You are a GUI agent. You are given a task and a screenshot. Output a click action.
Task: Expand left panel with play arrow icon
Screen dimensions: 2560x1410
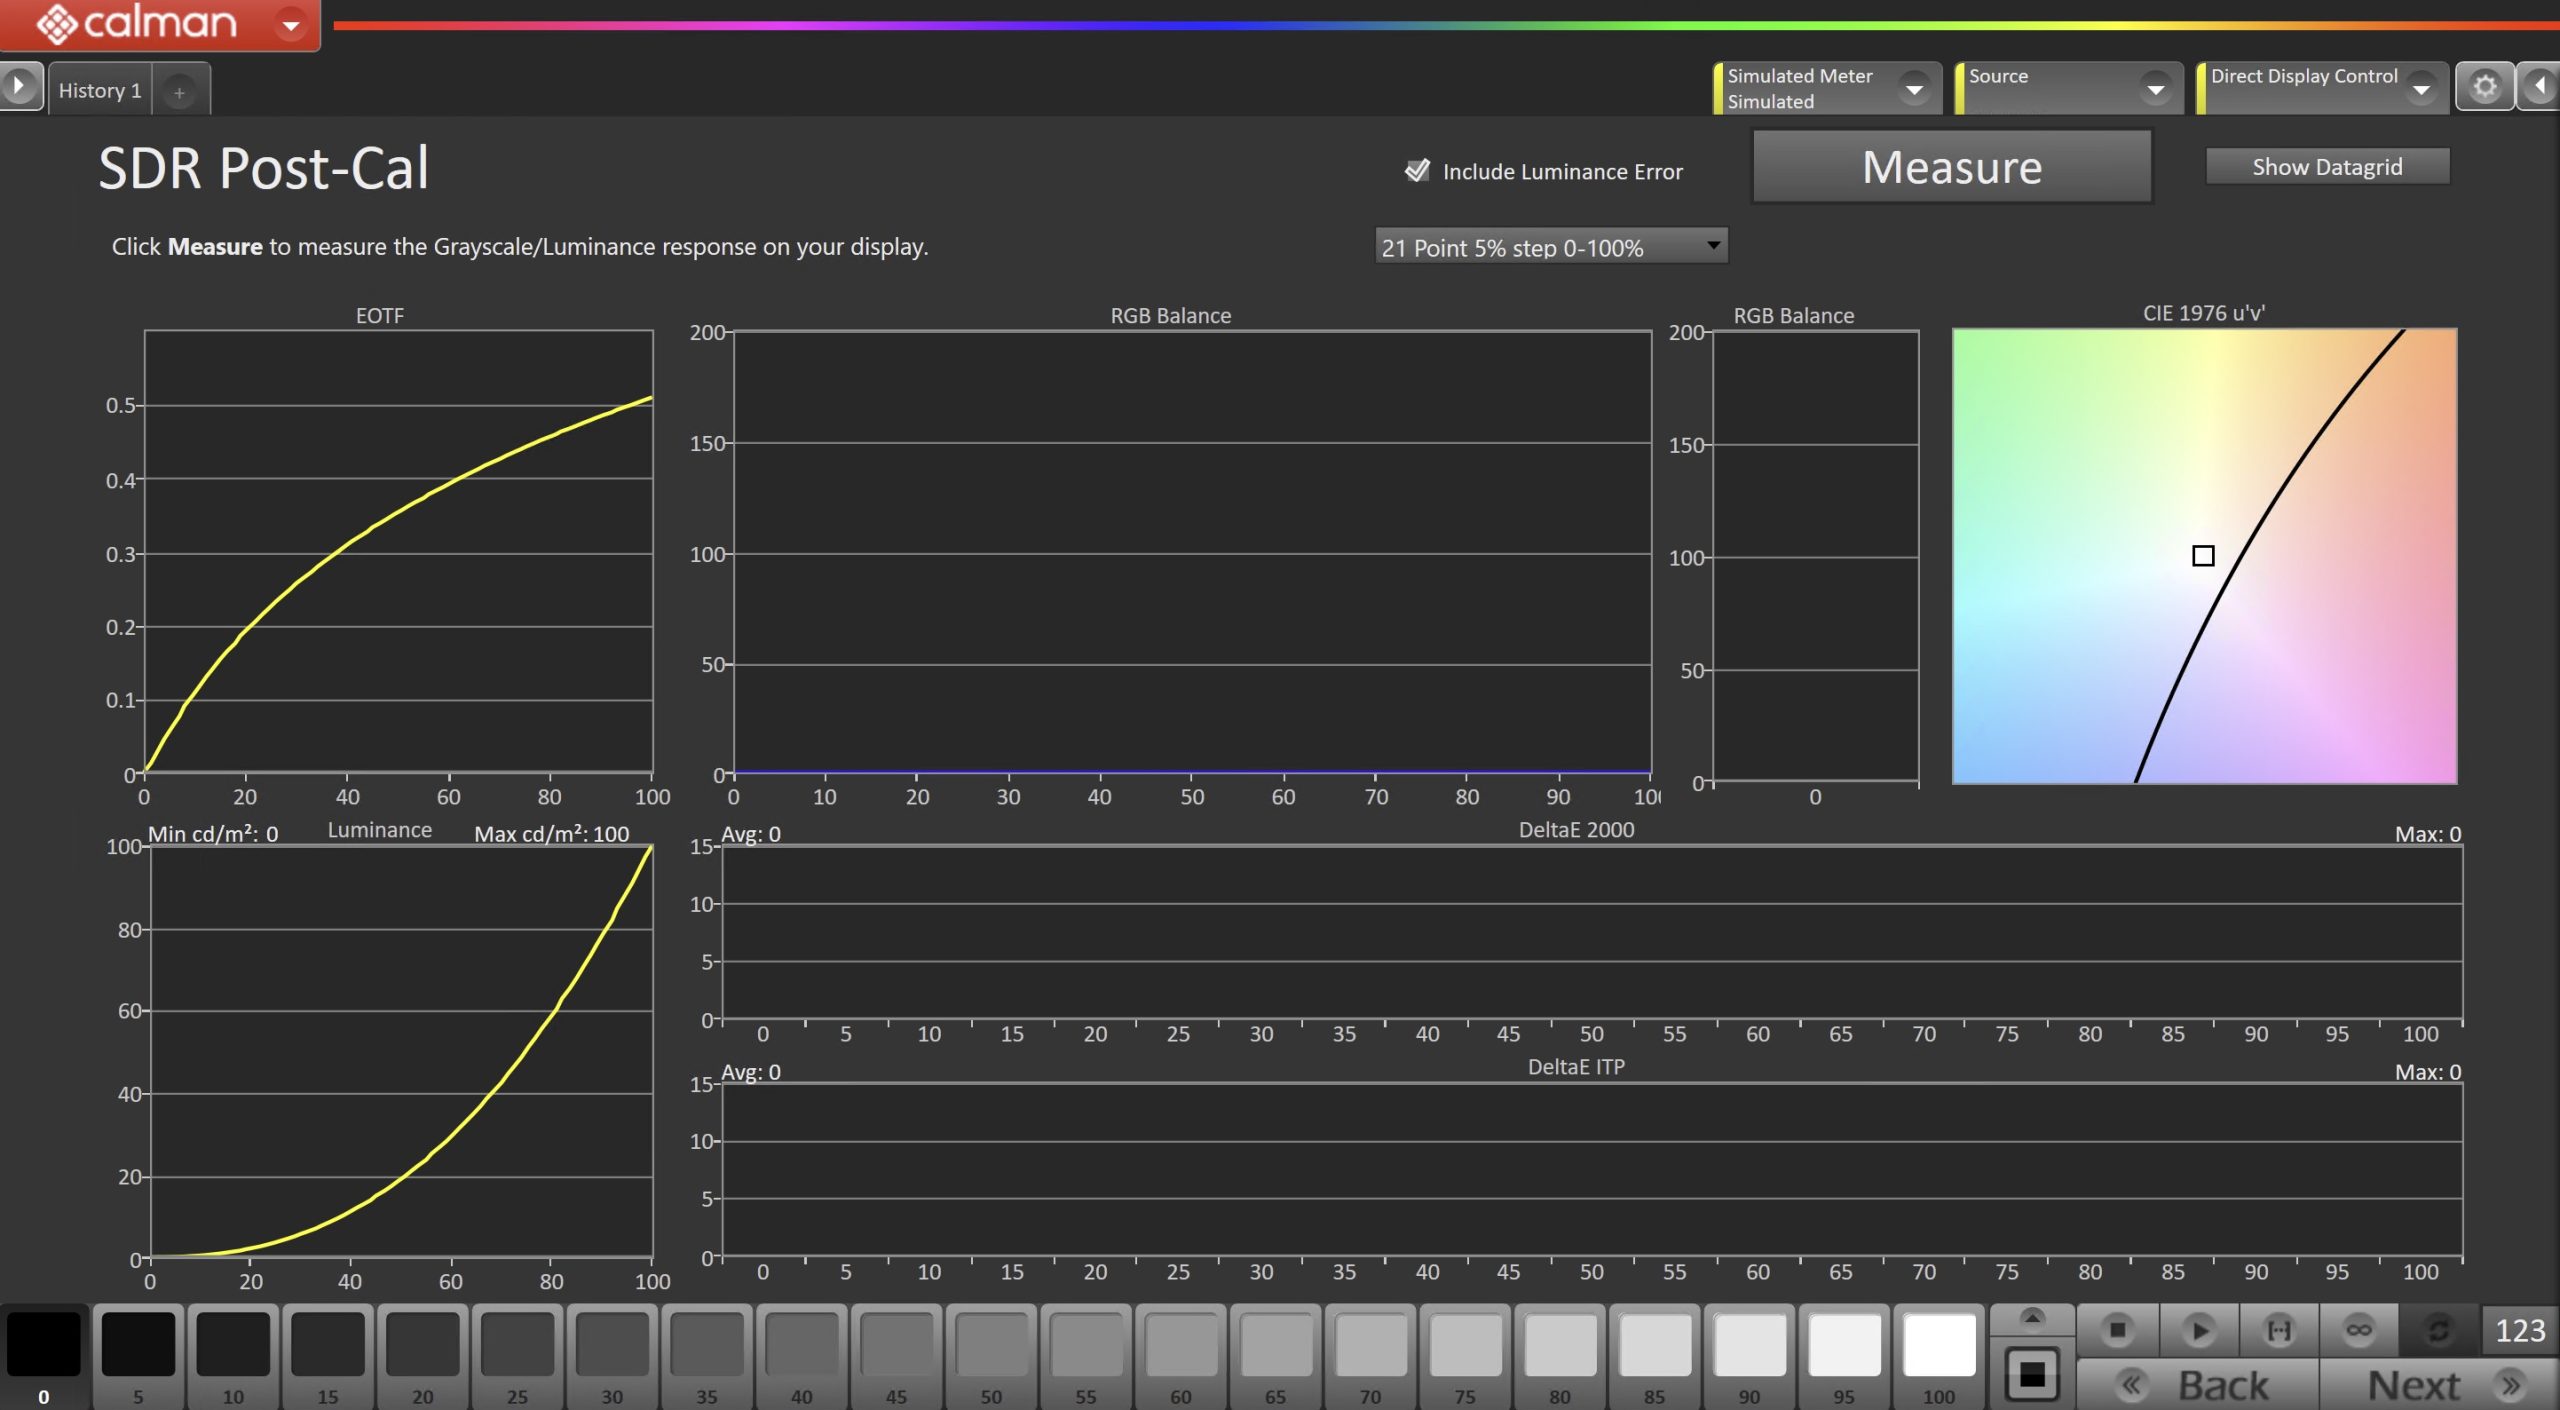coord(19,87)
